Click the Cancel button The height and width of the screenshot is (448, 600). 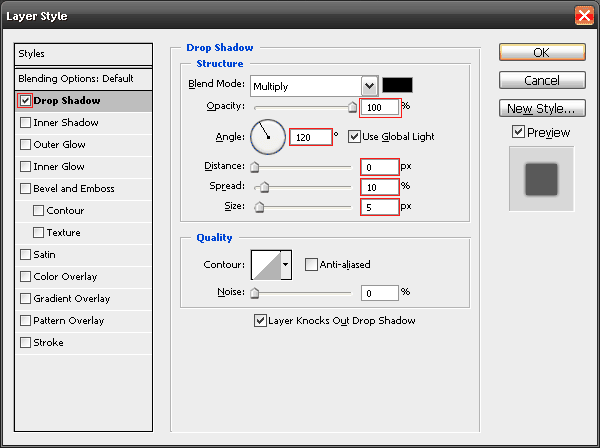541,80
